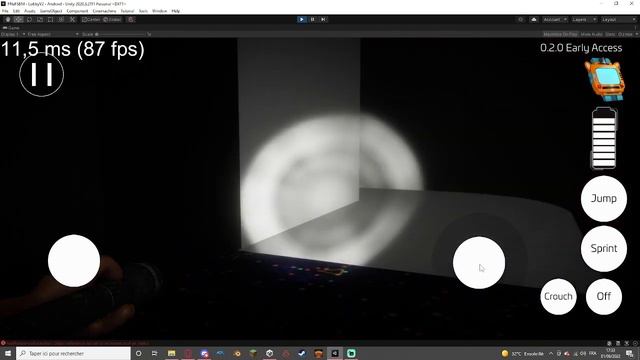Open the Windows Start menu

8,353
